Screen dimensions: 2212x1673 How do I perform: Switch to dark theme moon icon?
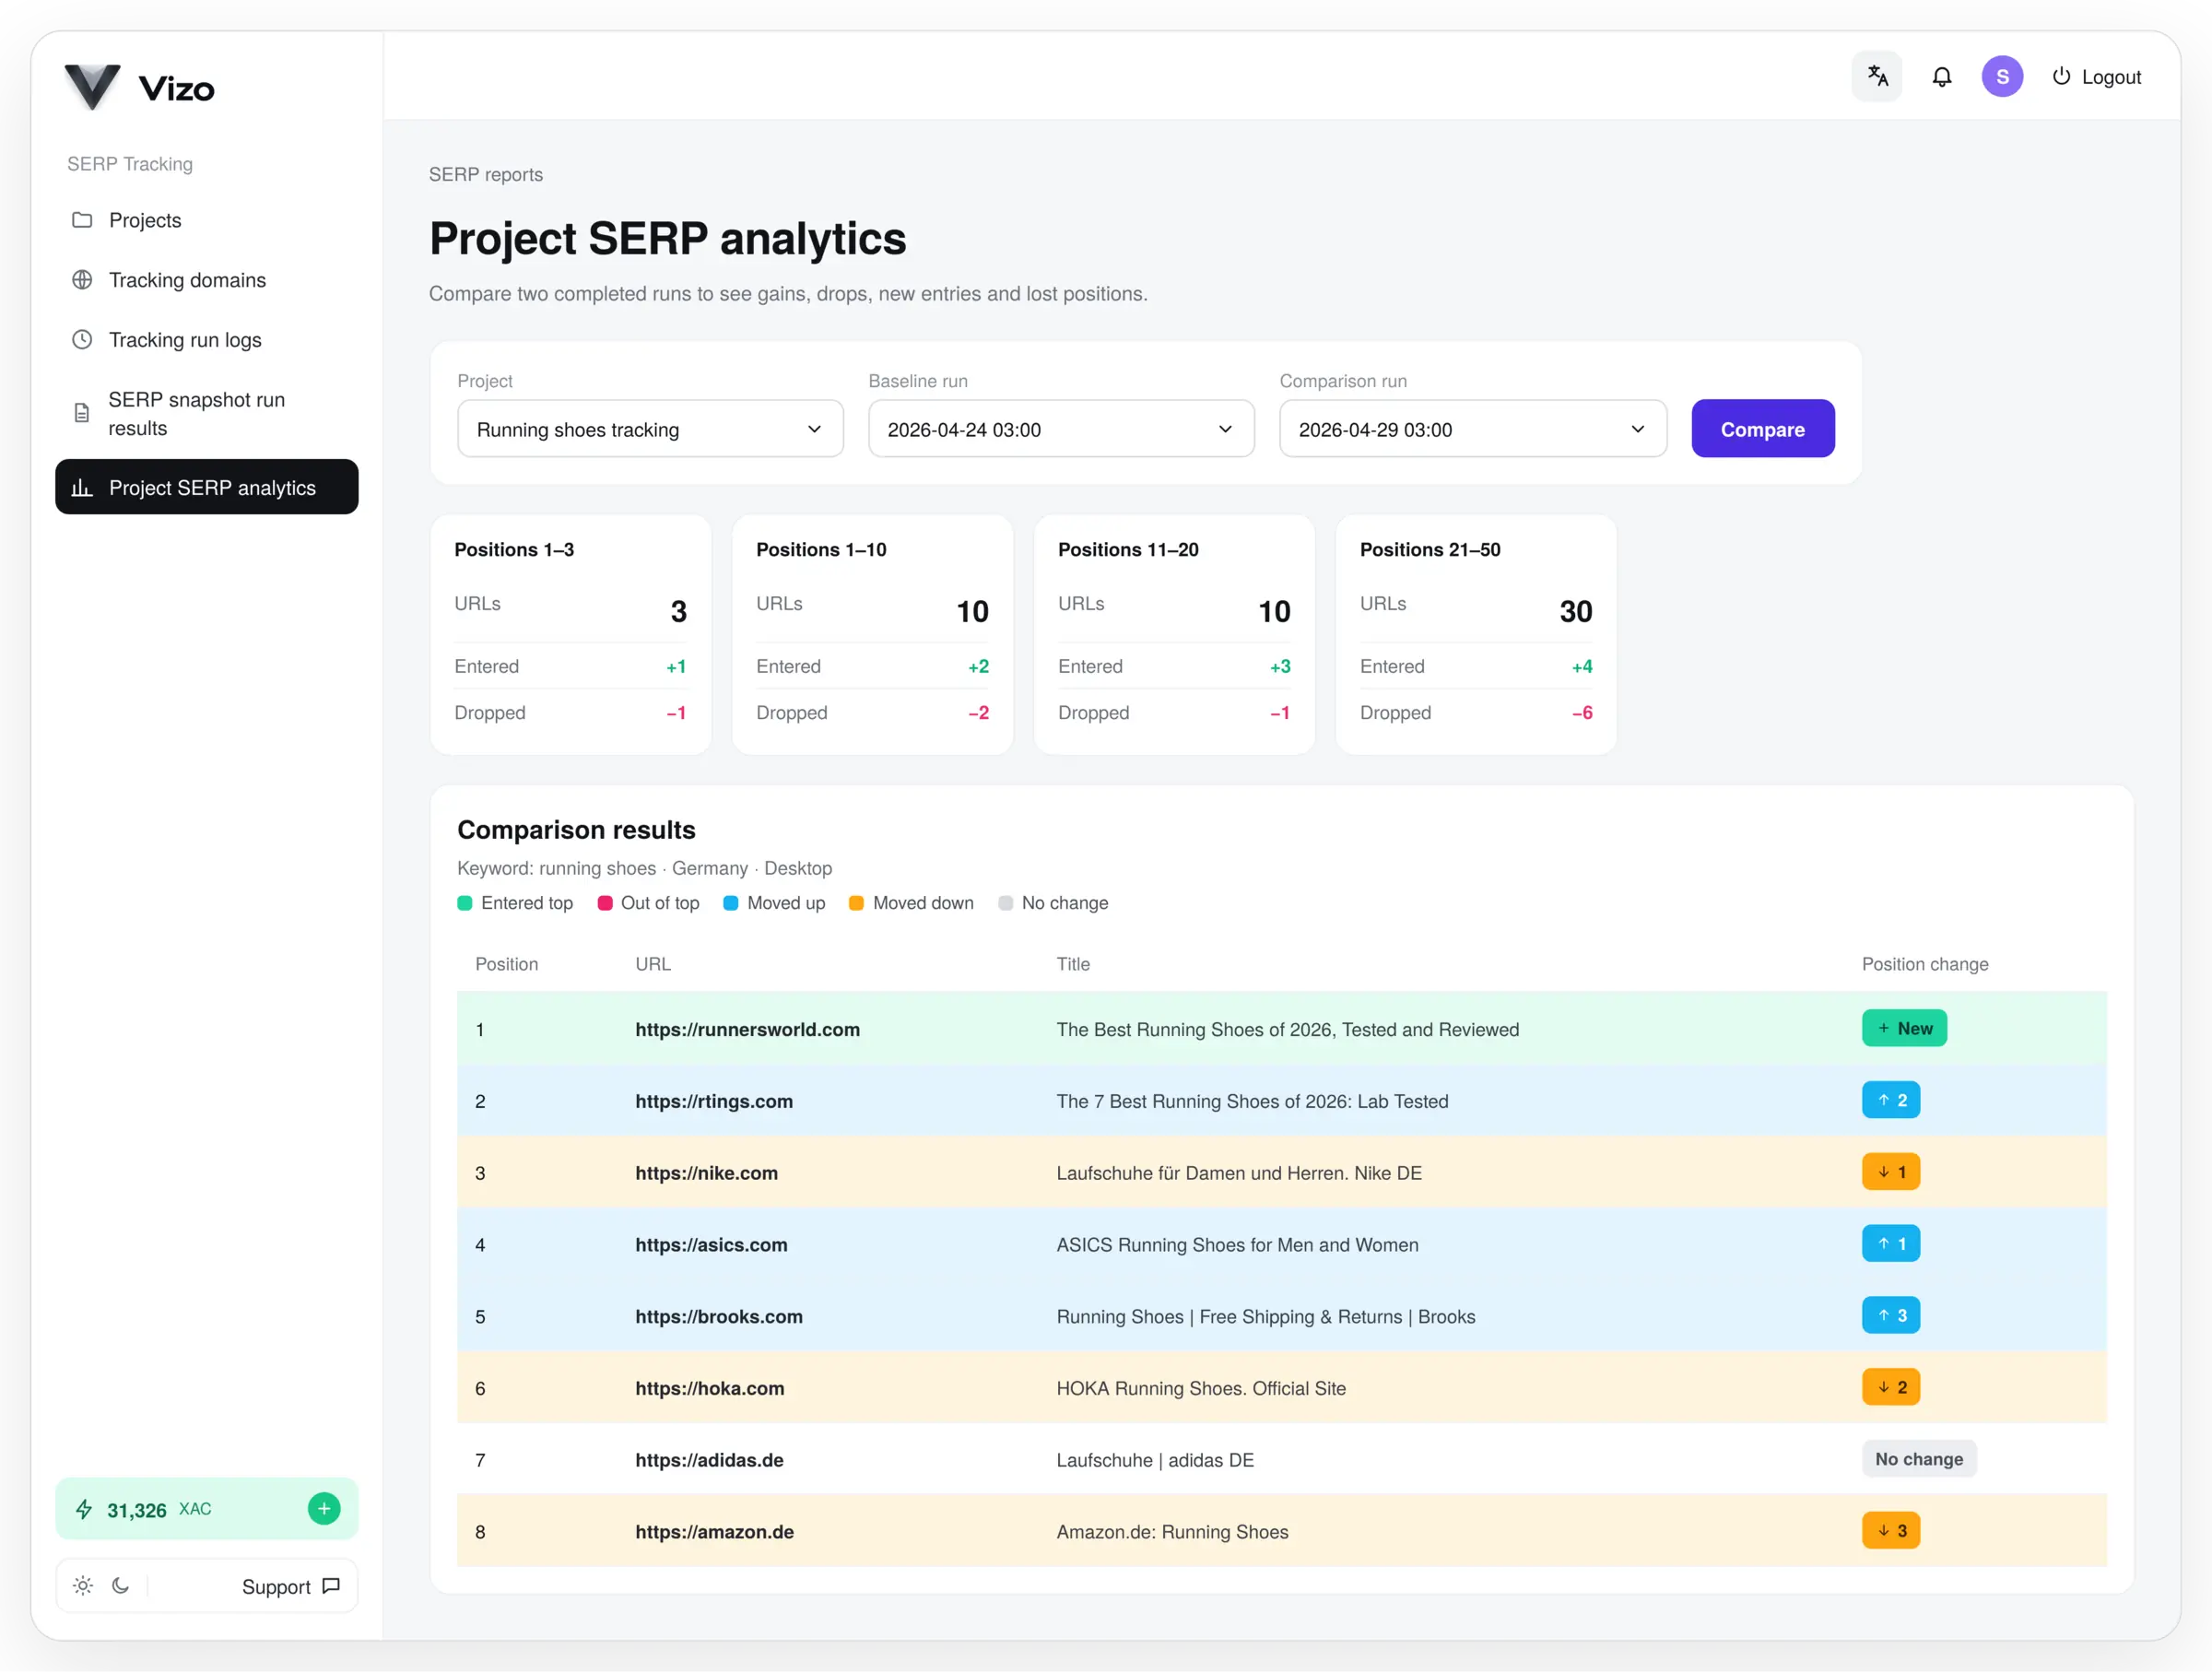tap(121, 1586)
